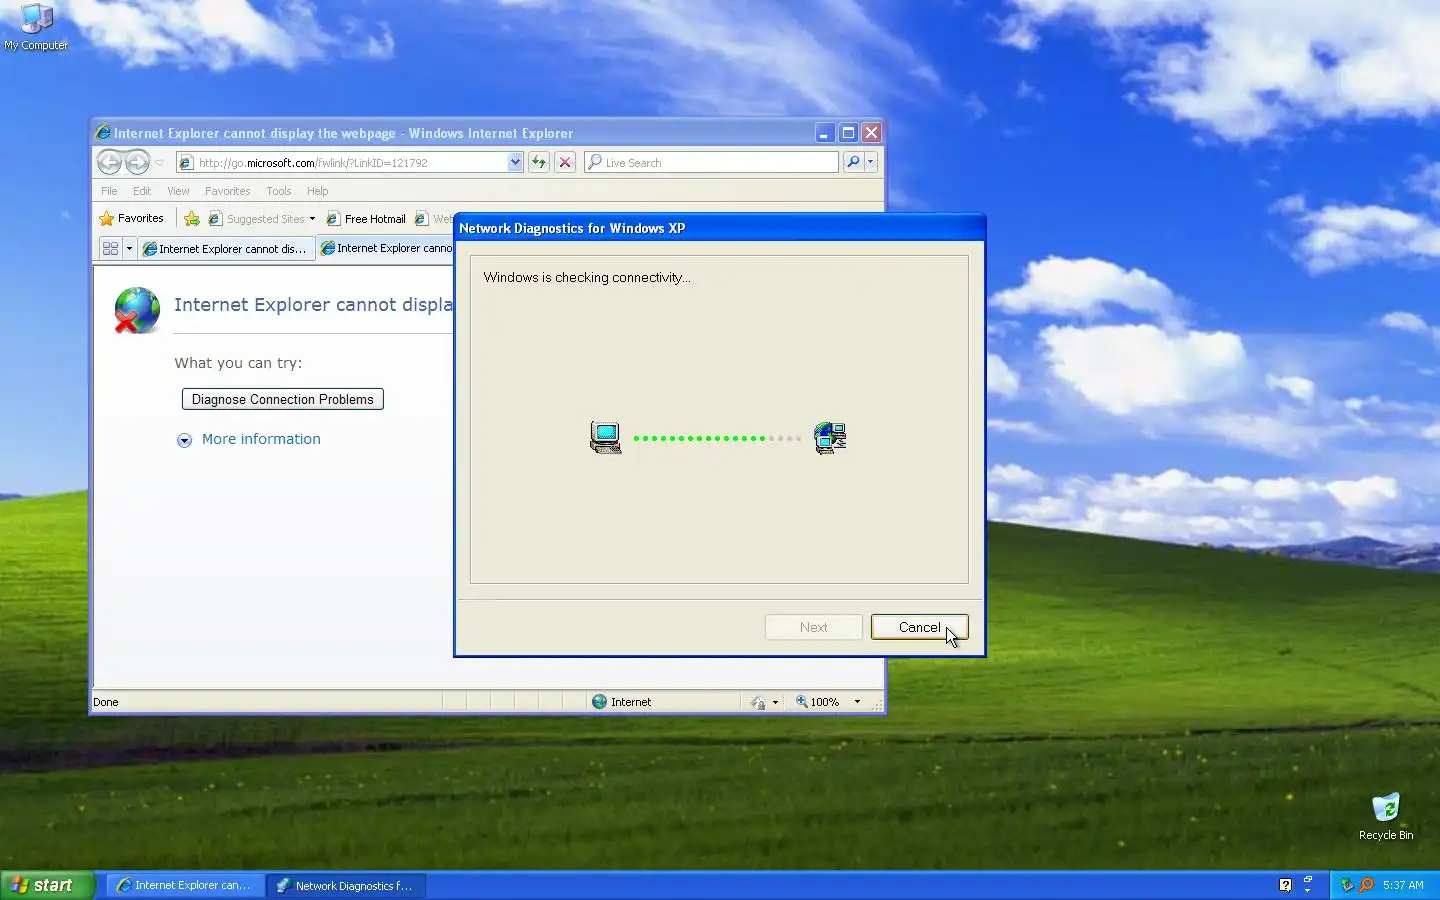Click the Done status text
The width and height of the screenshot is (1440, 900).
[106, 702]
